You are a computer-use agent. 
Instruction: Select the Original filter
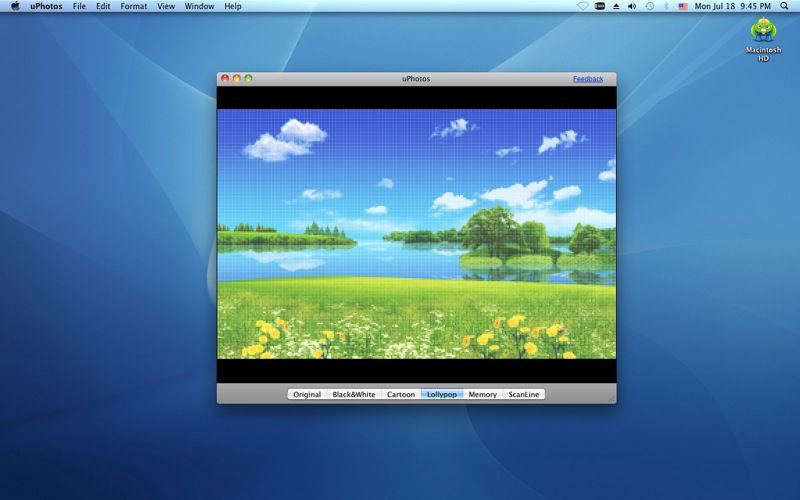click(307, 394)
